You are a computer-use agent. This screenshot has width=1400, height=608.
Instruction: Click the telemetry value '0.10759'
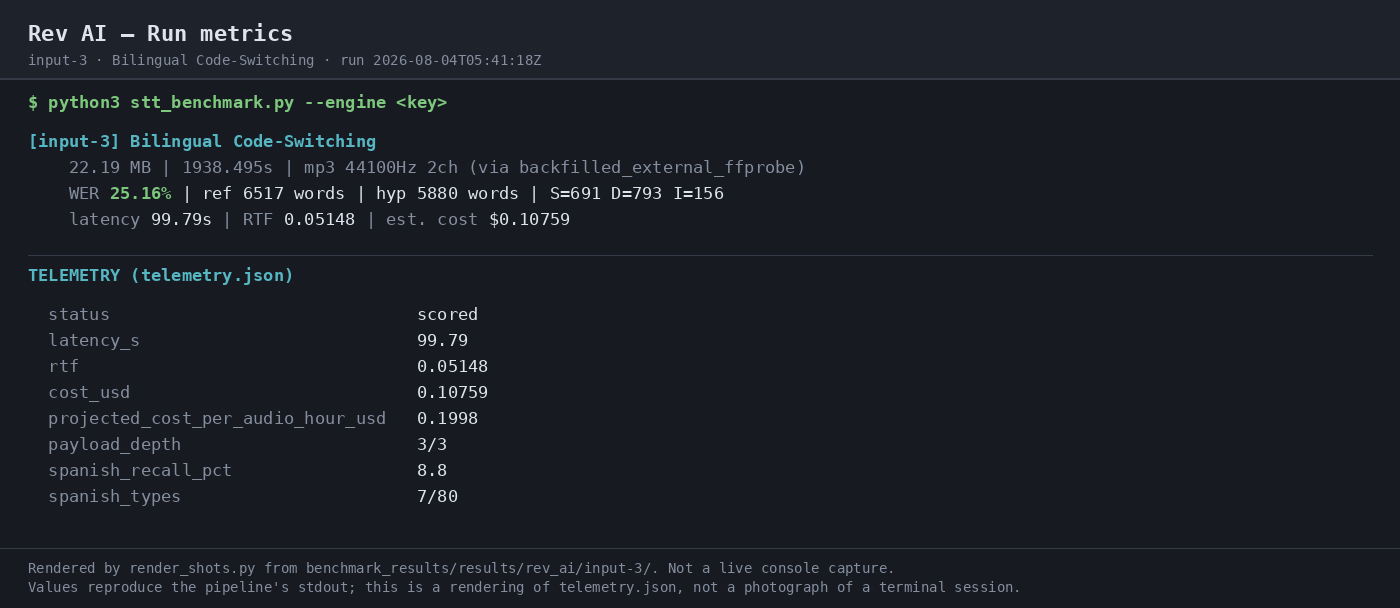pos(452,393)
